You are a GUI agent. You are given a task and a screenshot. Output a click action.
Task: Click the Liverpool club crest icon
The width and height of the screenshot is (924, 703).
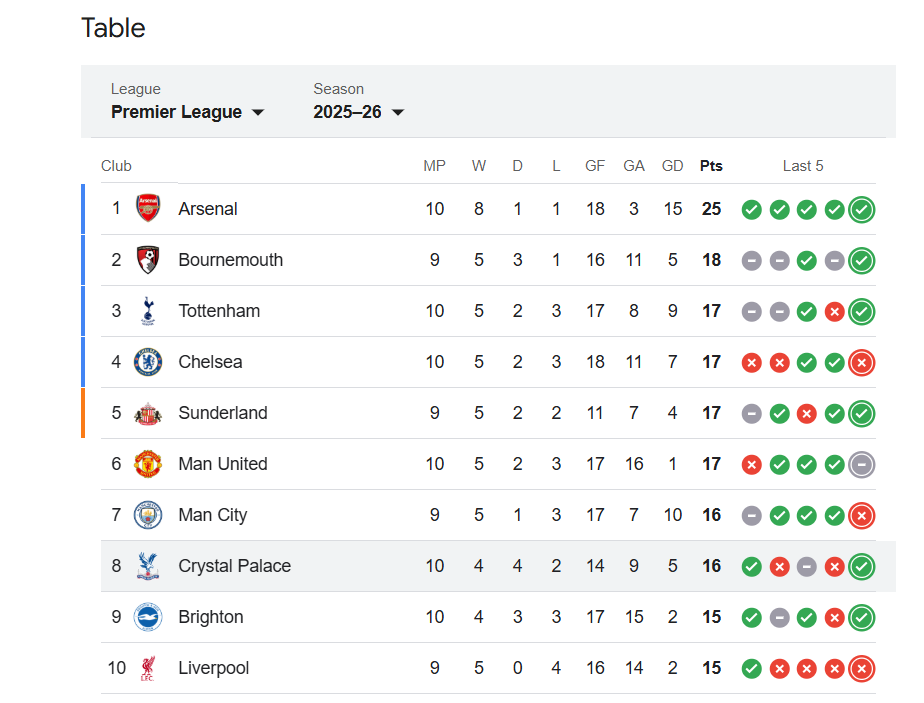coord(148,668)
